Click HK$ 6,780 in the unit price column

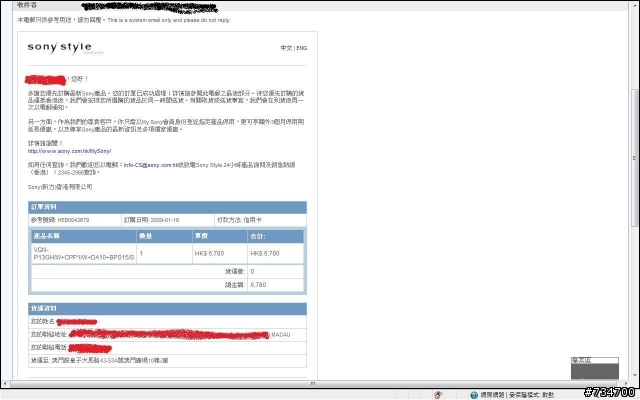209,253
